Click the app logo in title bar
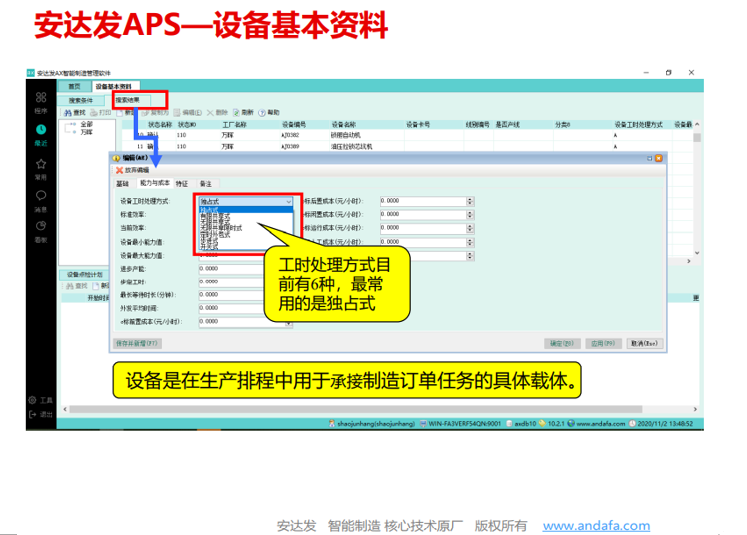The height and width of the screenshot is (535, 747). pyautogui.click(x=30, y=73)
